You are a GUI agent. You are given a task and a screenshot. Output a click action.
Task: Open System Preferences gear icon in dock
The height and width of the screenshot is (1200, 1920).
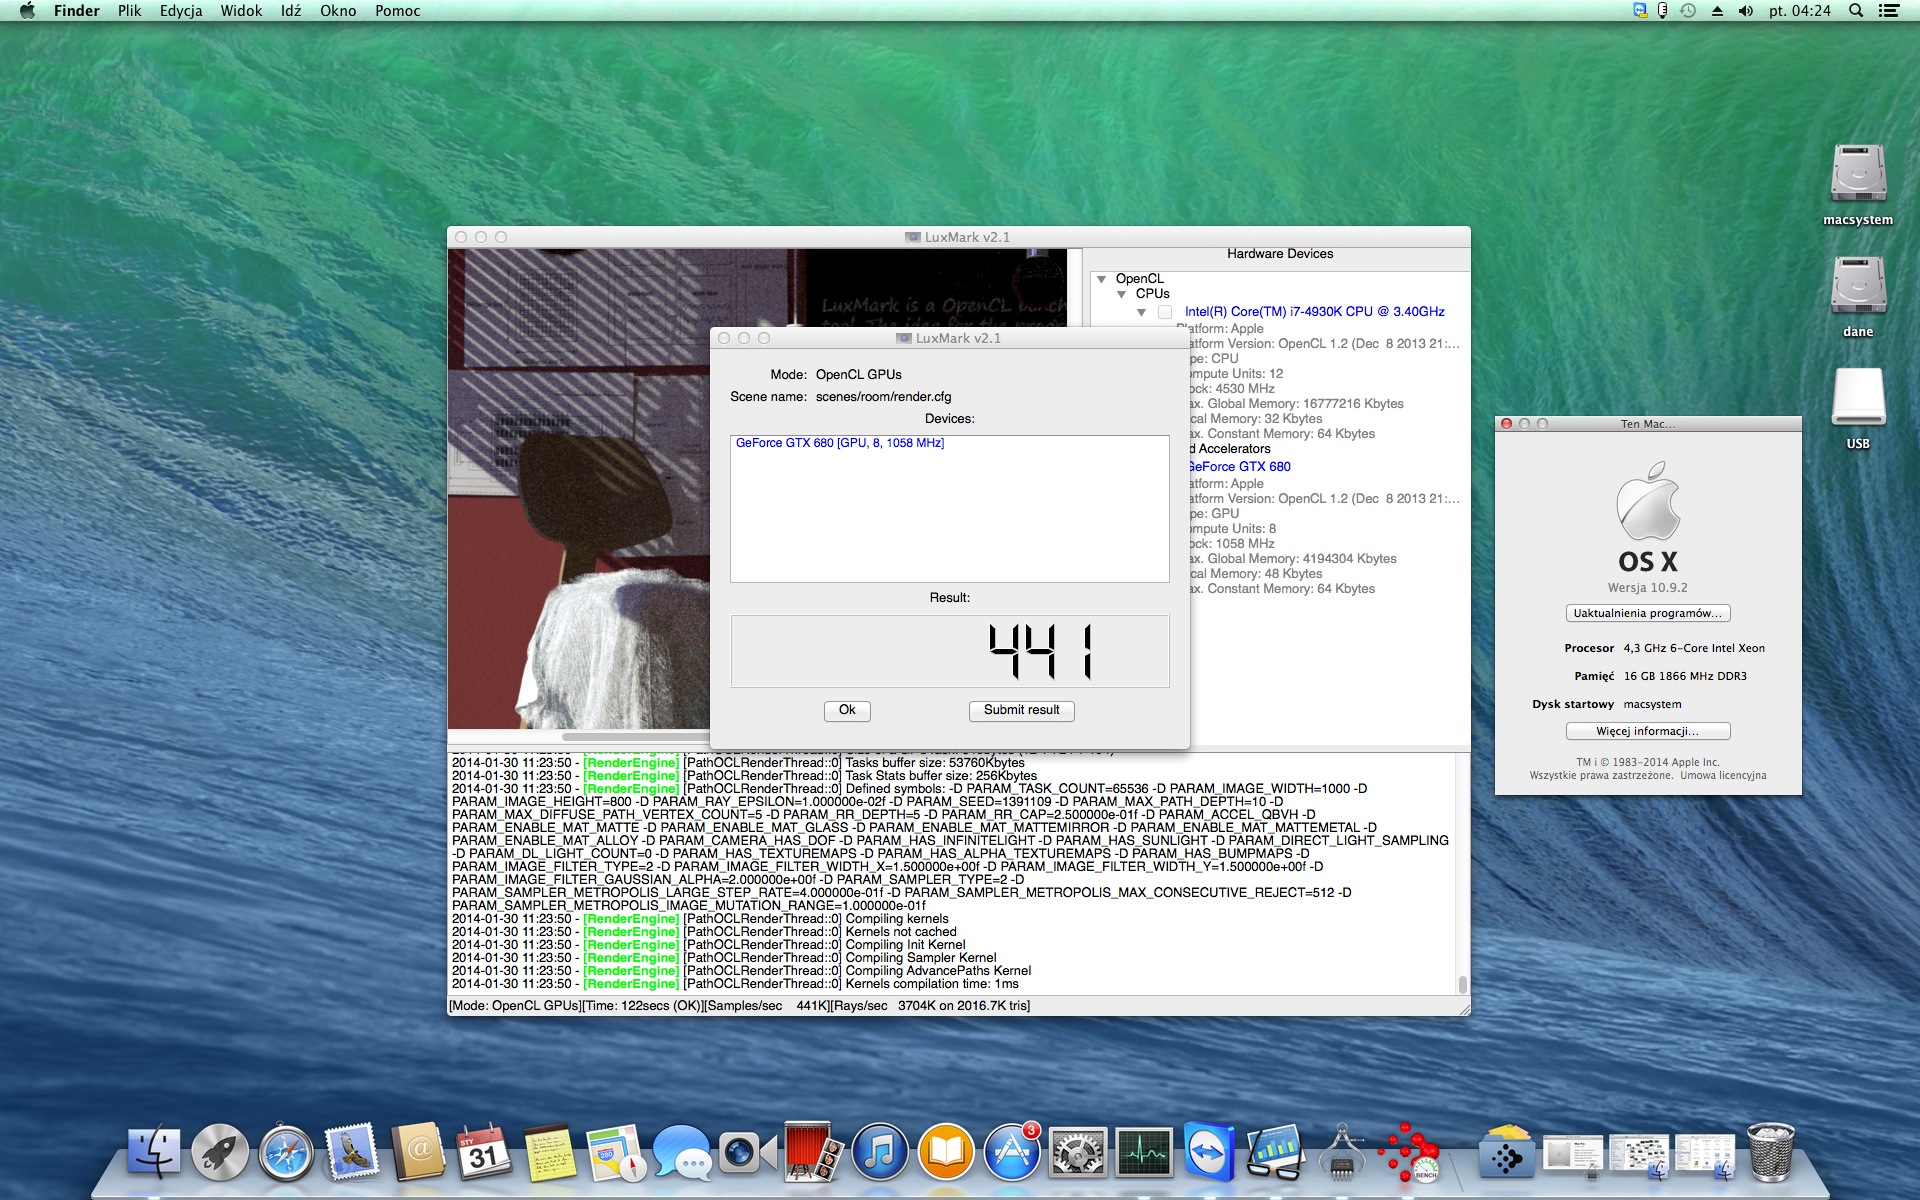(x=1078, y=1153)
